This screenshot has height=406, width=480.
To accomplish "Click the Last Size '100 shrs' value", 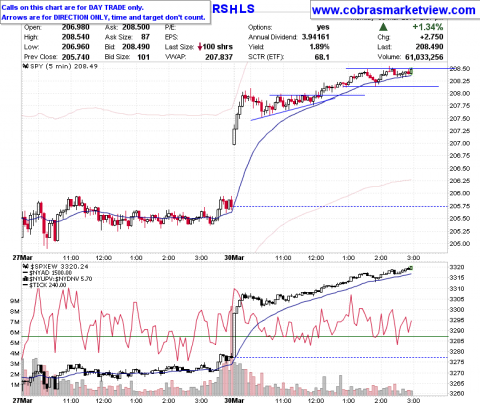I will 218,47.
